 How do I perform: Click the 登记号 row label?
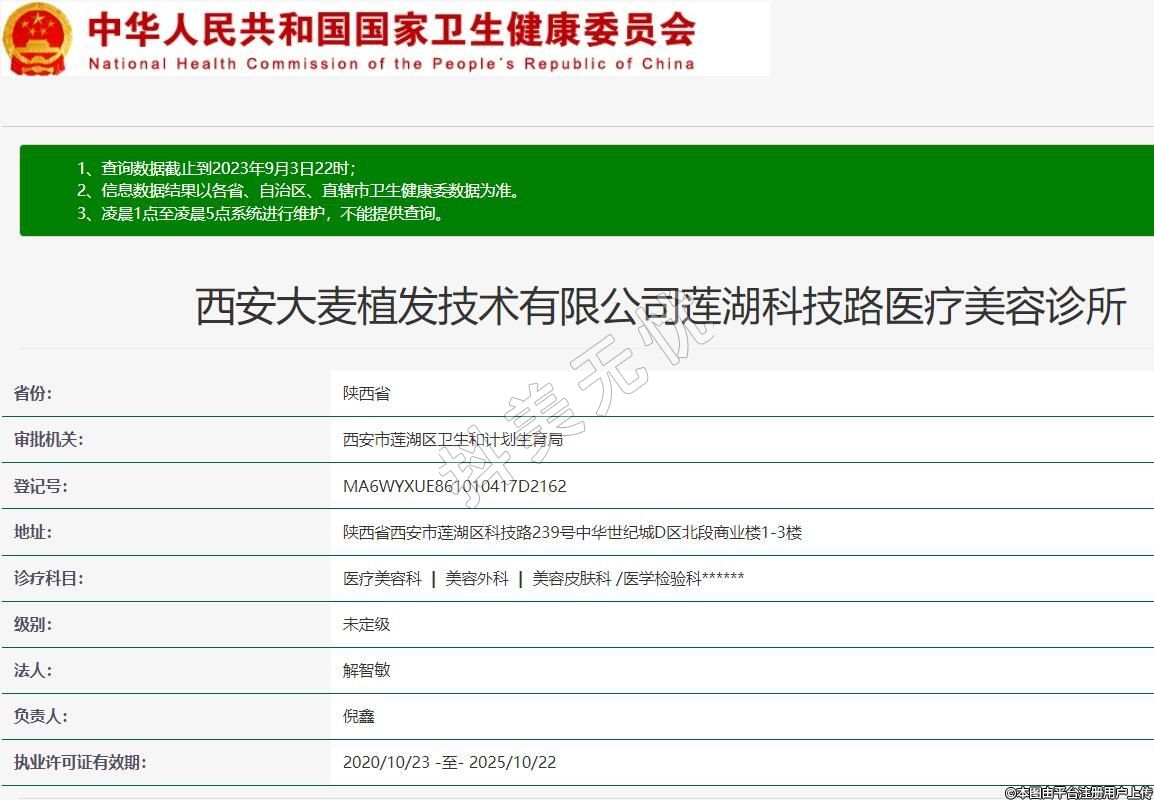tap(41, 486)
